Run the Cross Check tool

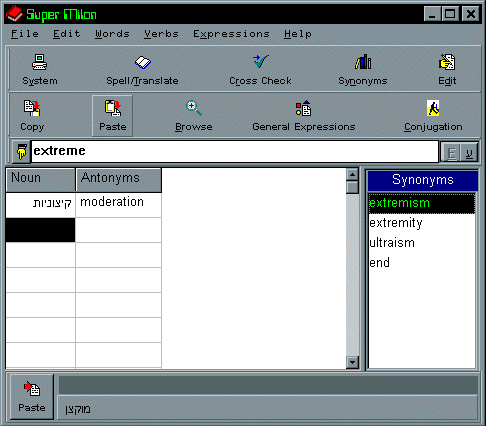coord(260,70)
